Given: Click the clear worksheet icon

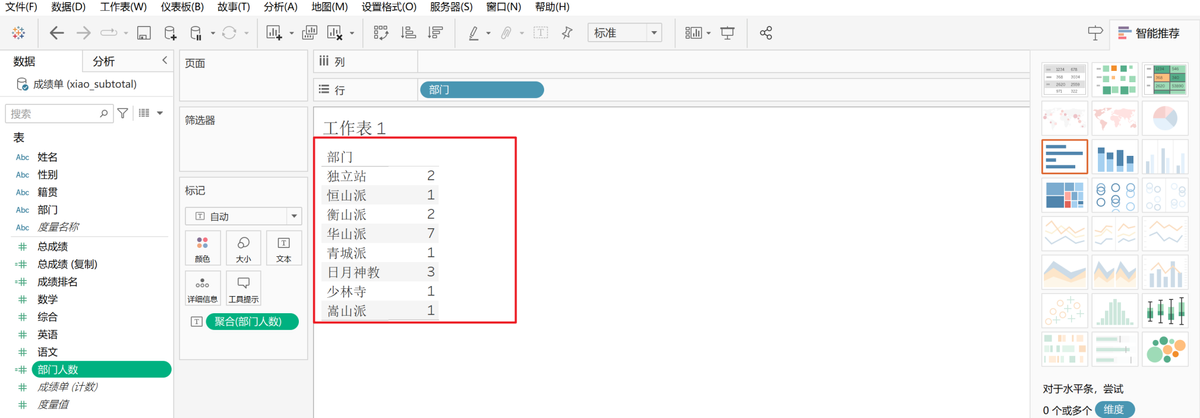Looking at the screenshot, I should click(336, 33).
